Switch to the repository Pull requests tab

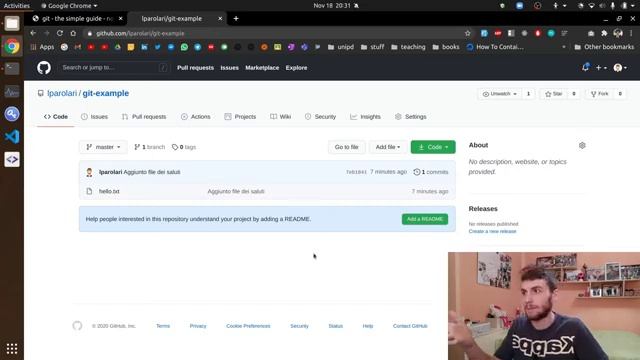144,117
